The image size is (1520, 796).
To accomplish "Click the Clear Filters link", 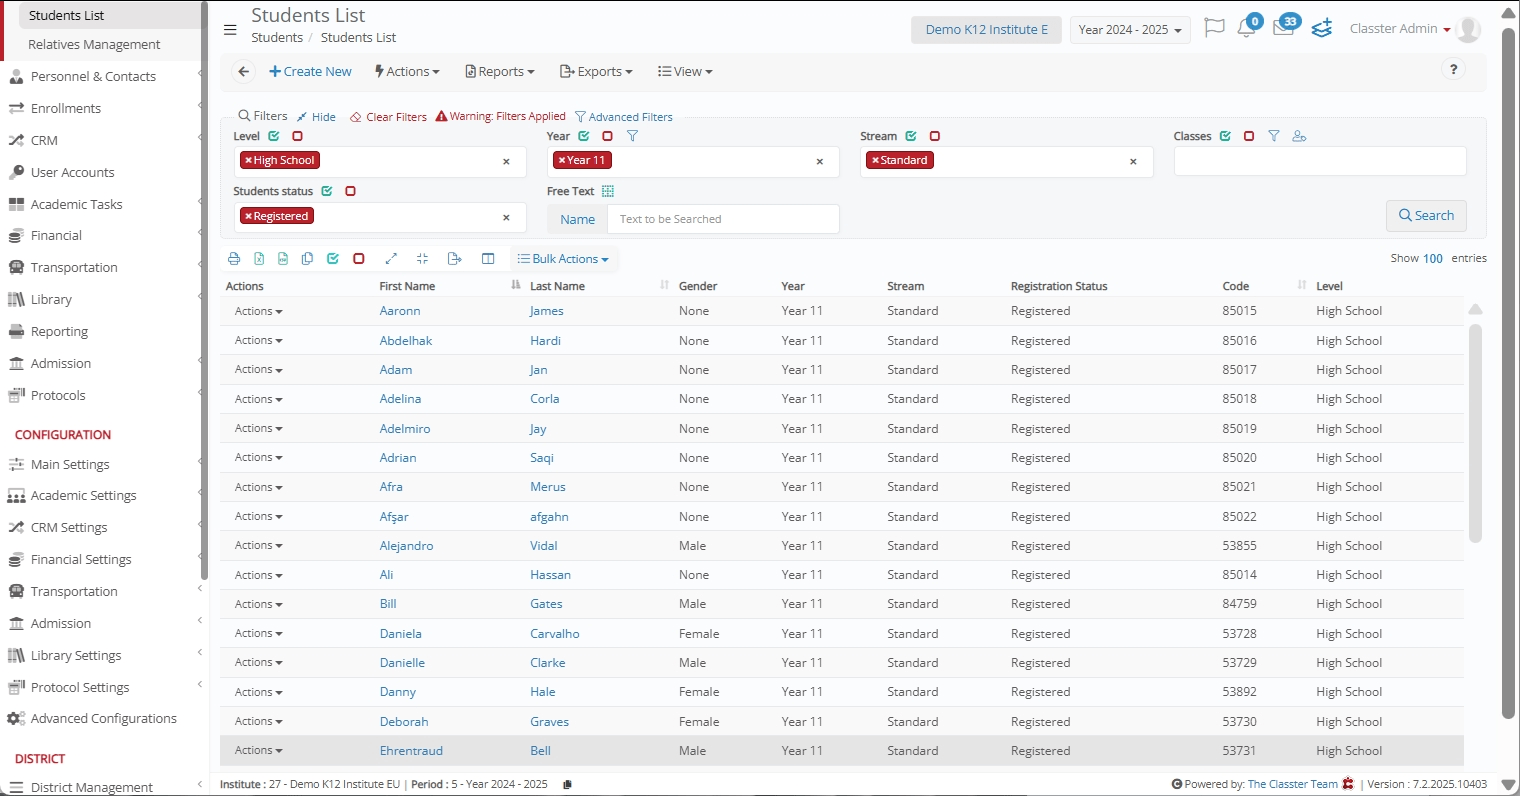I will click(388, 117).
